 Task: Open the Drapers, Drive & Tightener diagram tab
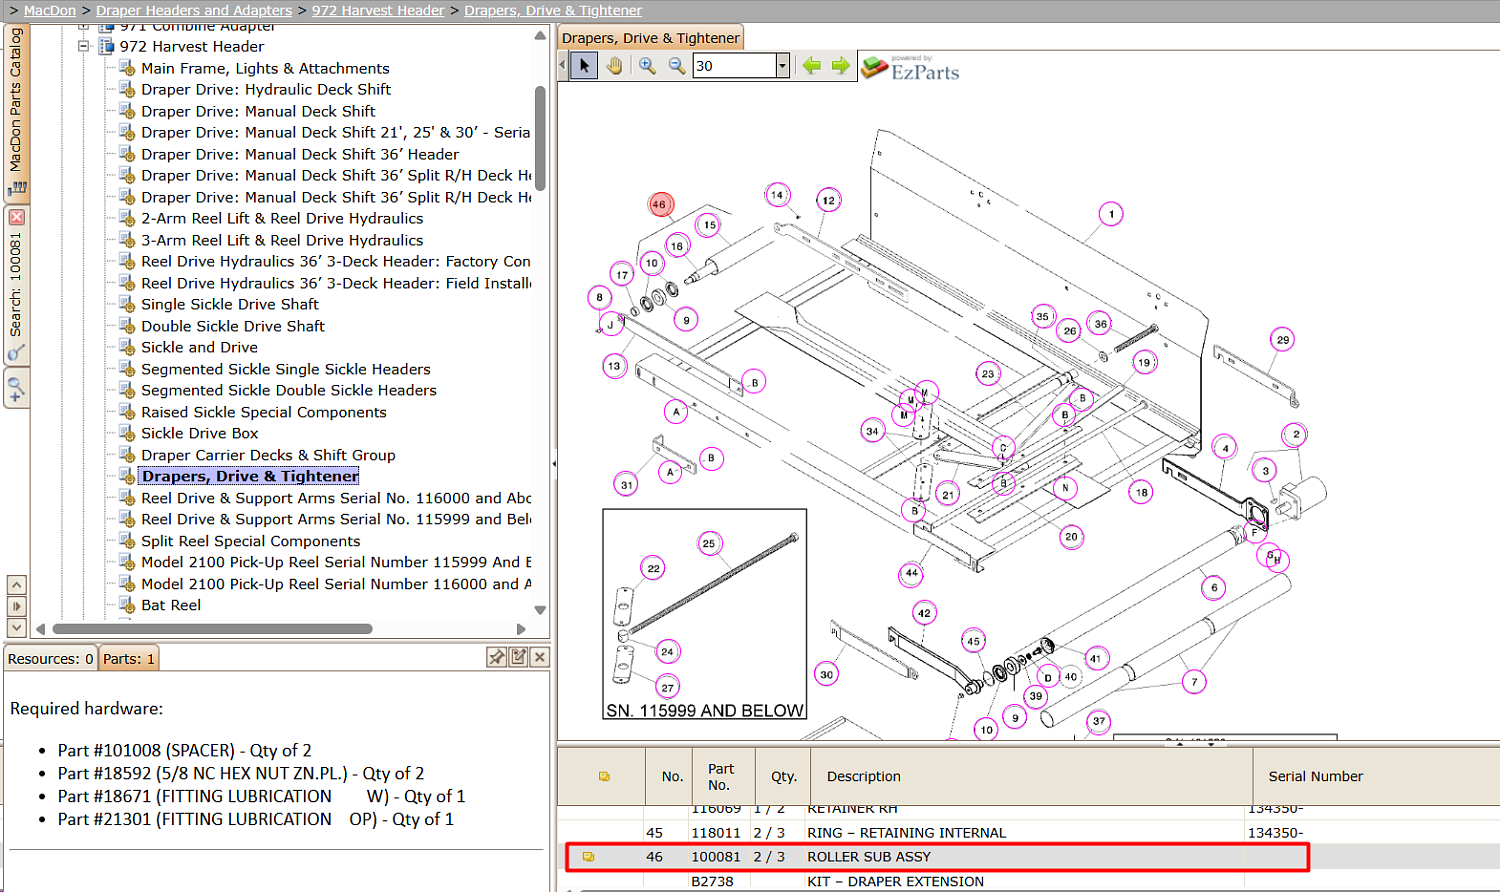[x=651, y=38]
